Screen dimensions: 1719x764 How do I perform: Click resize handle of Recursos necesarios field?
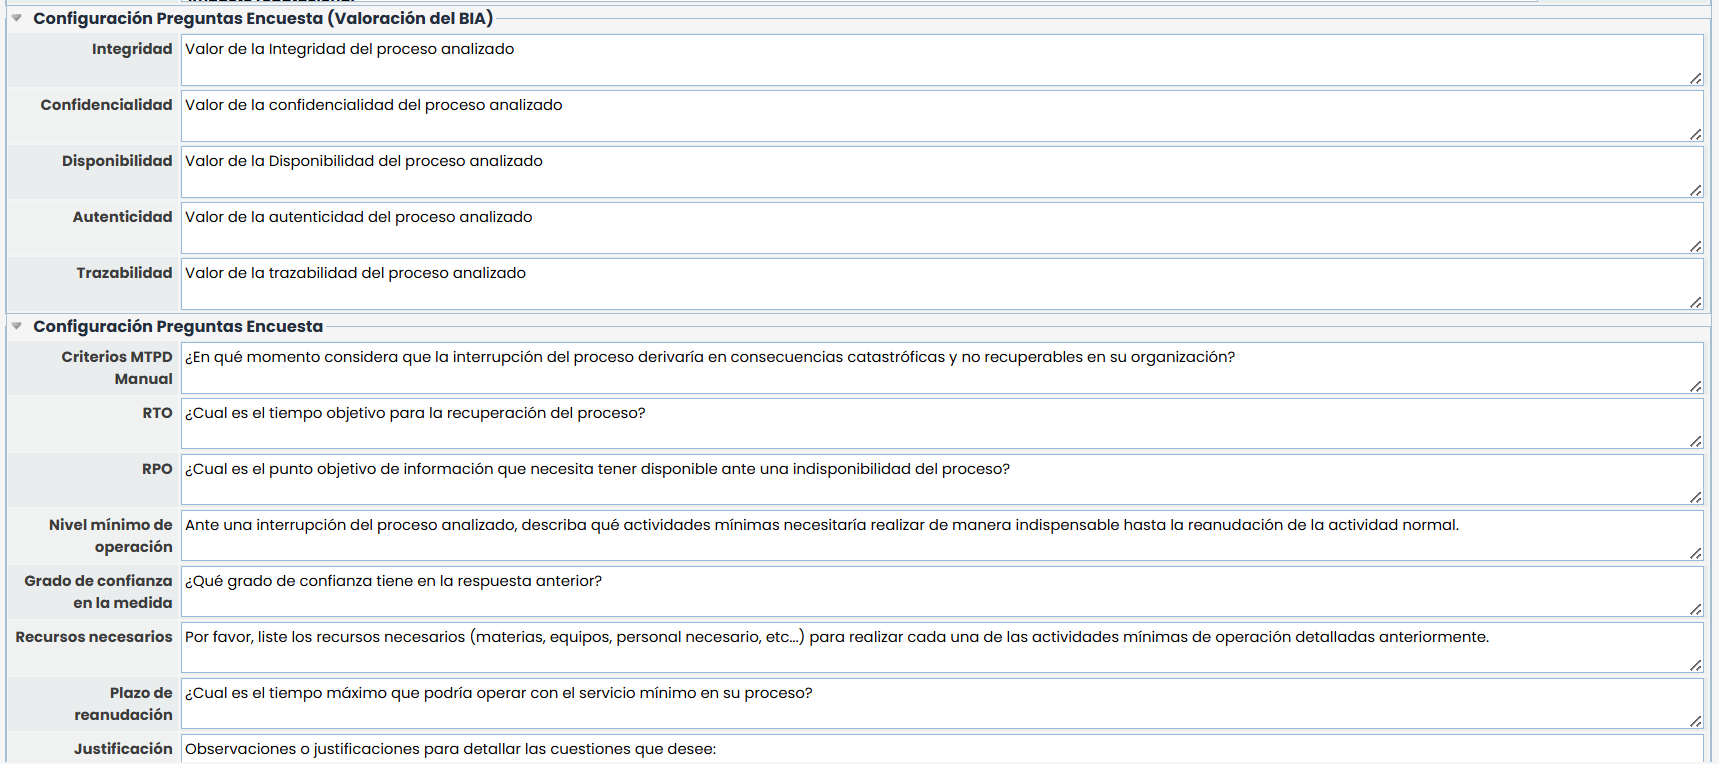pos(1695,665)
